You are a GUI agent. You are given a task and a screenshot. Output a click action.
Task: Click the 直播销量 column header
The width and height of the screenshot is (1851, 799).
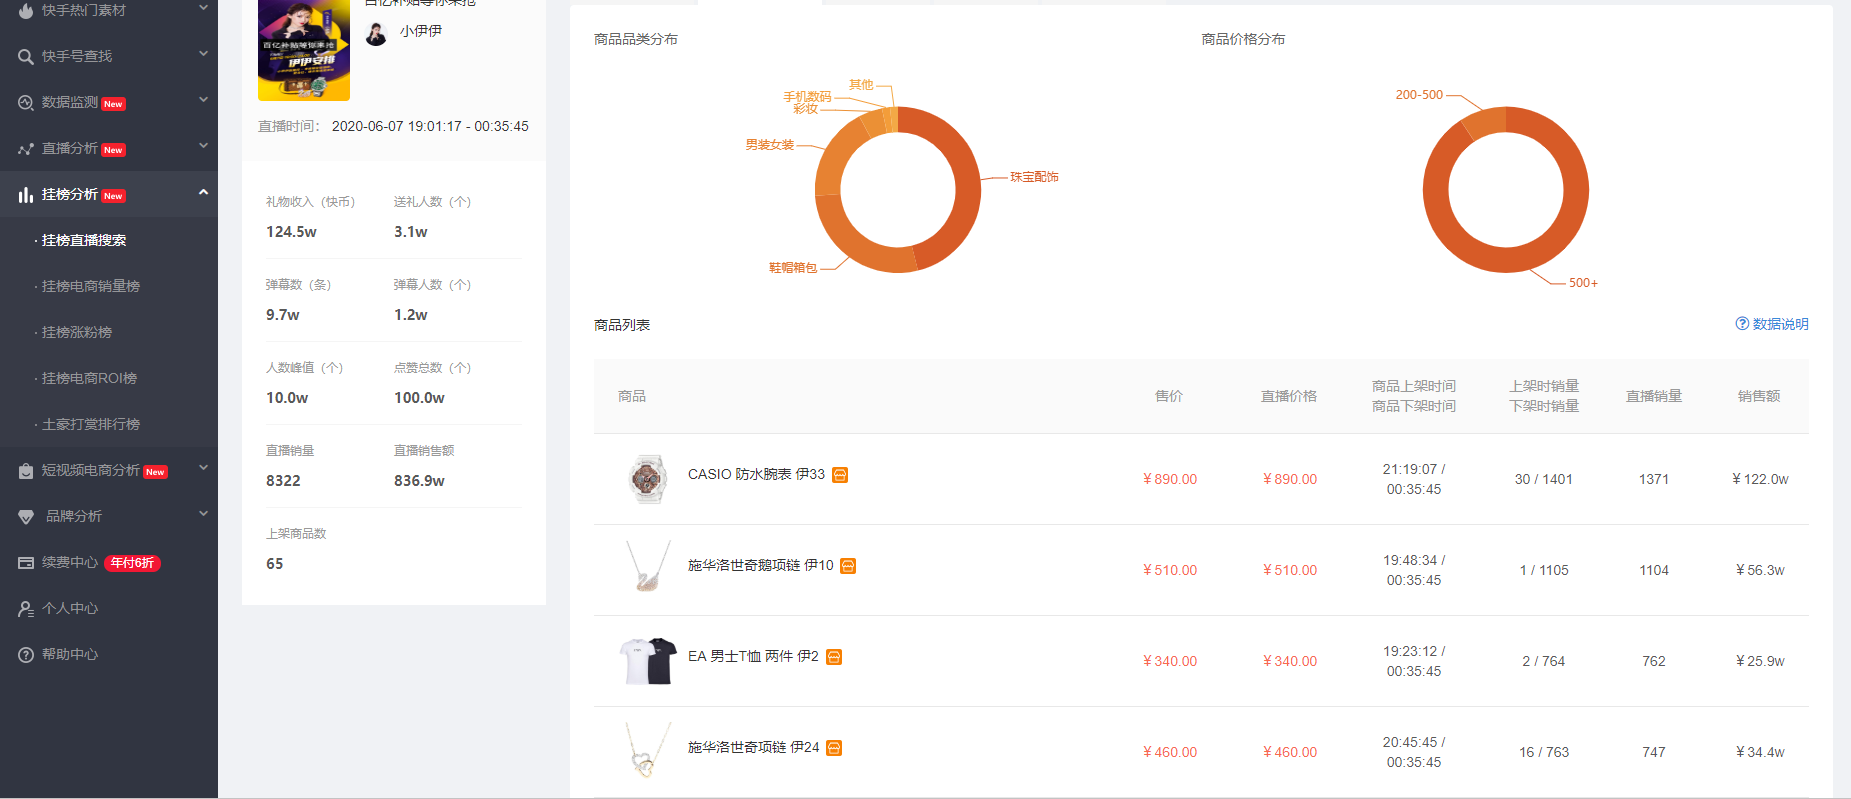click(1654, 396)
